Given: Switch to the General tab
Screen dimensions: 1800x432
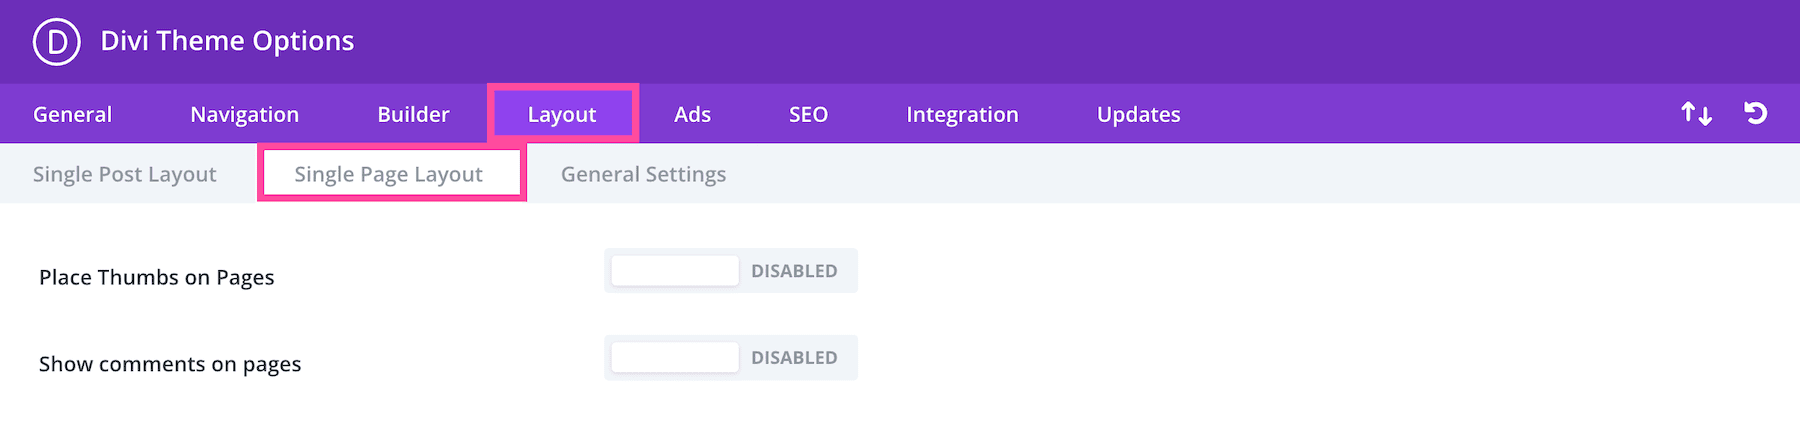Looking at the screenshot, I should (x=72, y=115).
